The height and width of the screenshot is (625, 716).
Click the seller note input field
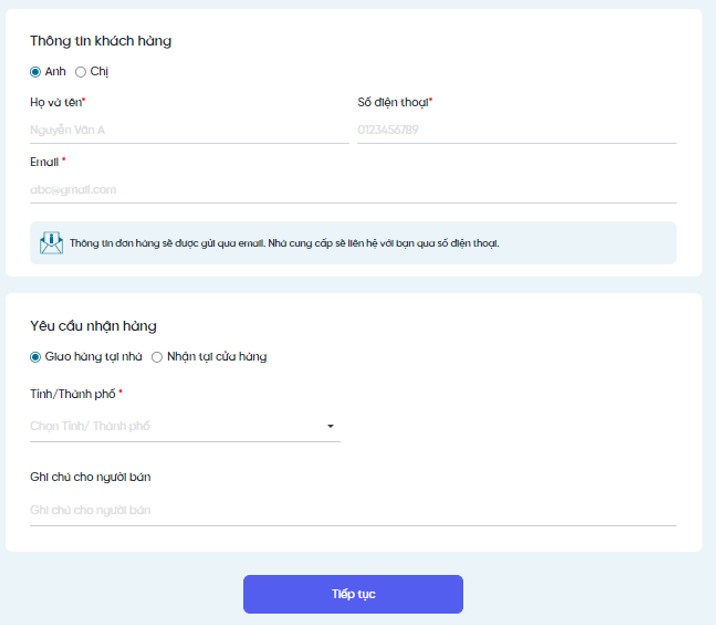tap(352, 510)
